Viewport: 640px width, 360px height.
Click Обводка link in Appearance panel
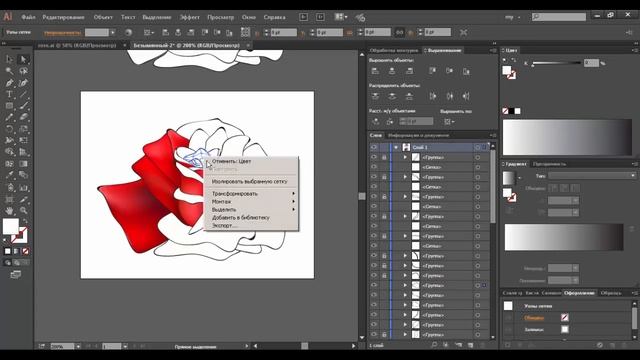pyautogui.click(x=534, y=318)
